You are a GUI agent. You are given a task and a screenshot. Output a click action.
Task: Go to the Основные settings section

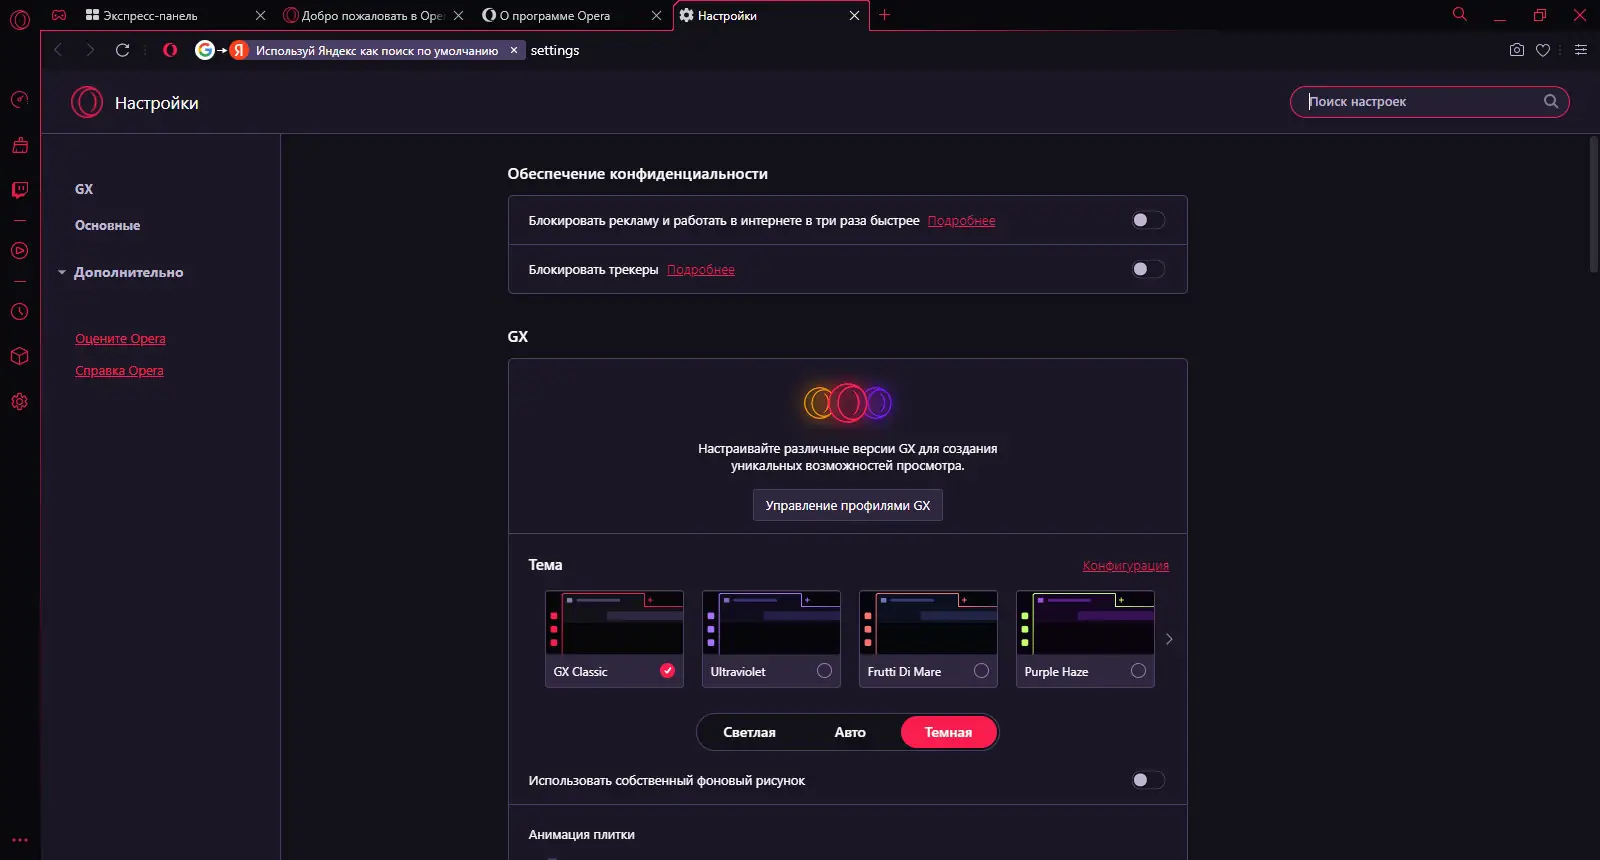point(107,225)
